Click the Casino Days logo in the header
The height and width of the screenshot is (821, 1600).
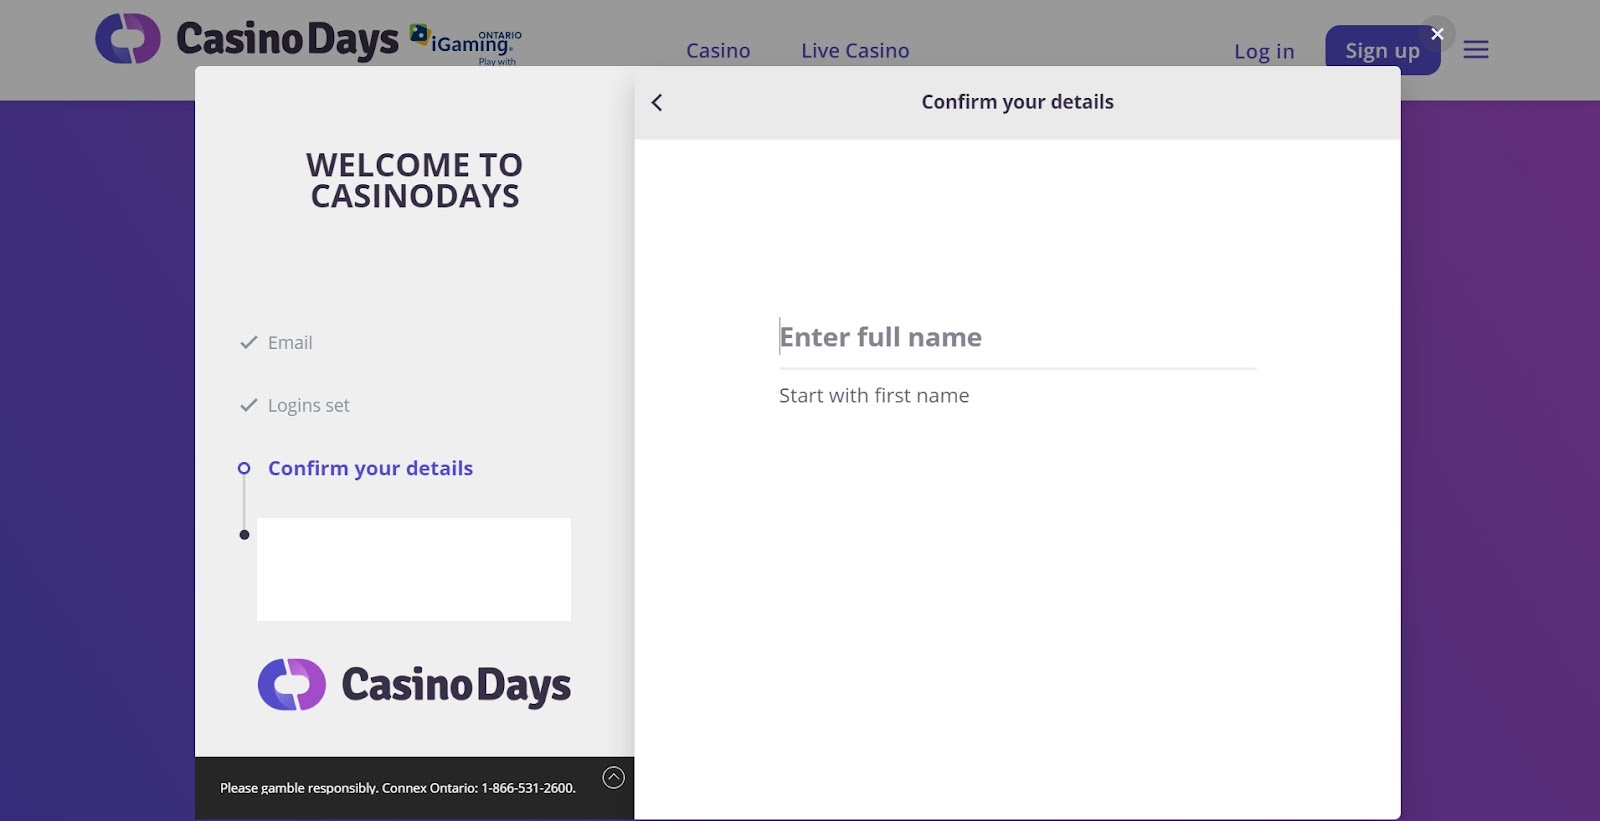[x=247, y=39]
